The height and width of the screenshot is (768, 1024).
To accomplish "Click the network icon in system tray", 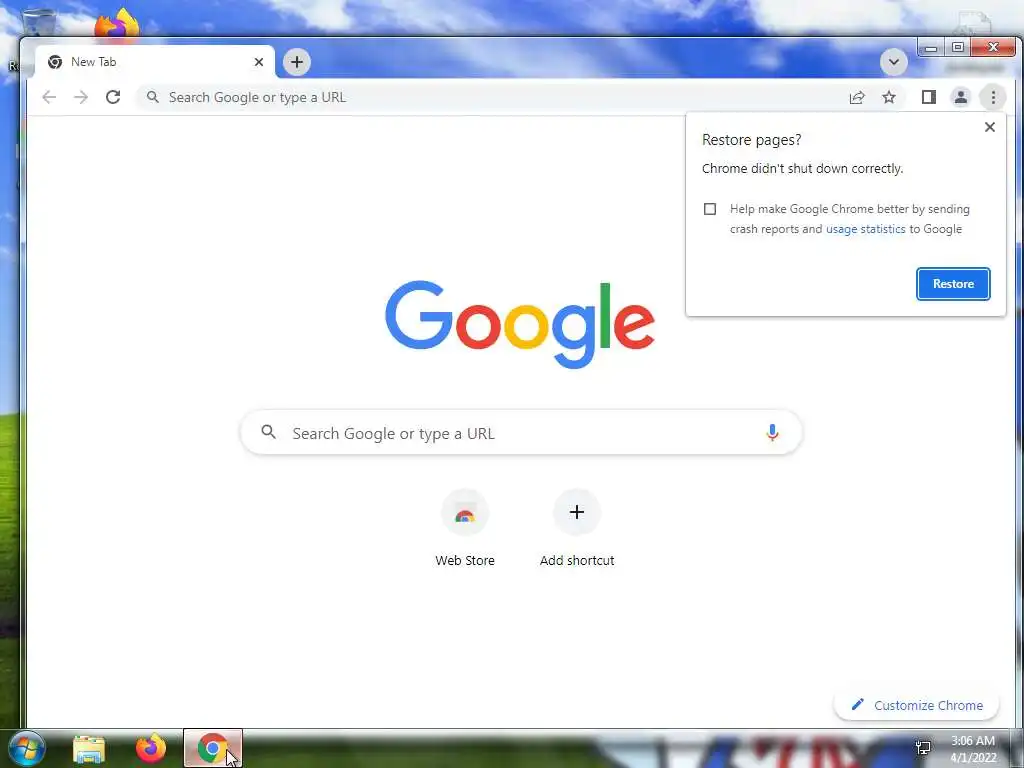I will (923, 748).
